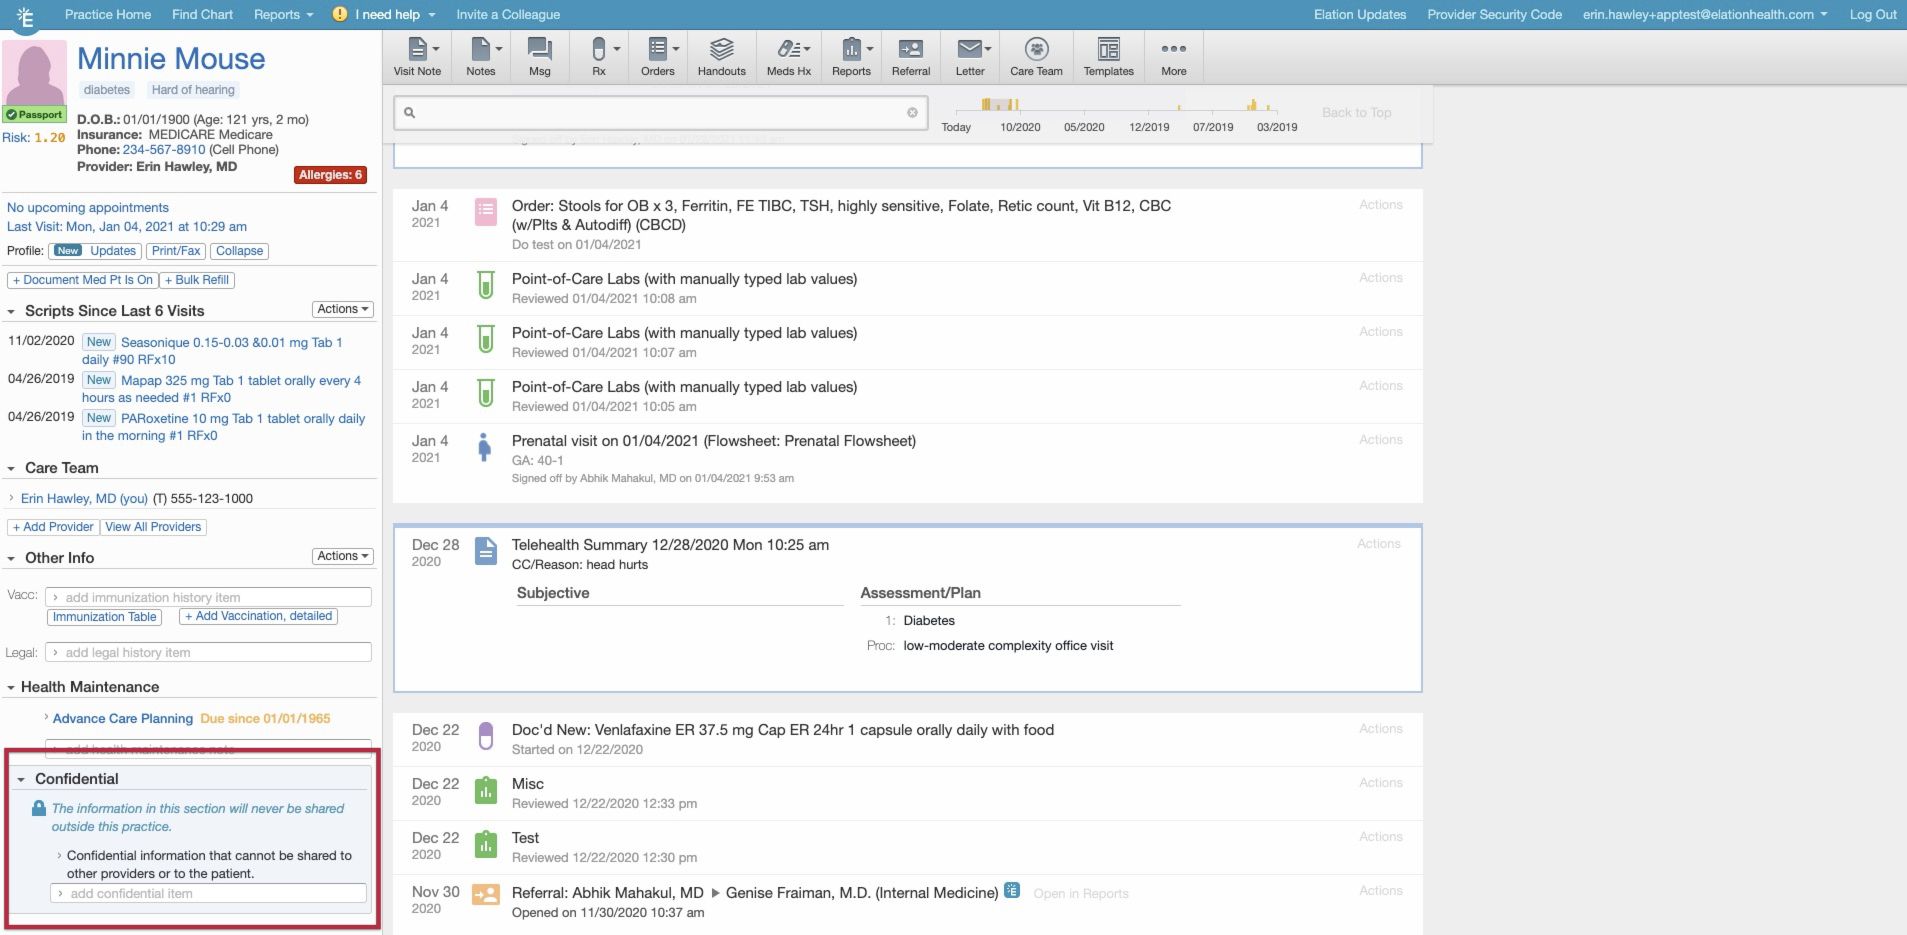Viewport: 1907px width, 935px height.
Task: Open the Other Info Actions dropdown
Action: point(343,557)
